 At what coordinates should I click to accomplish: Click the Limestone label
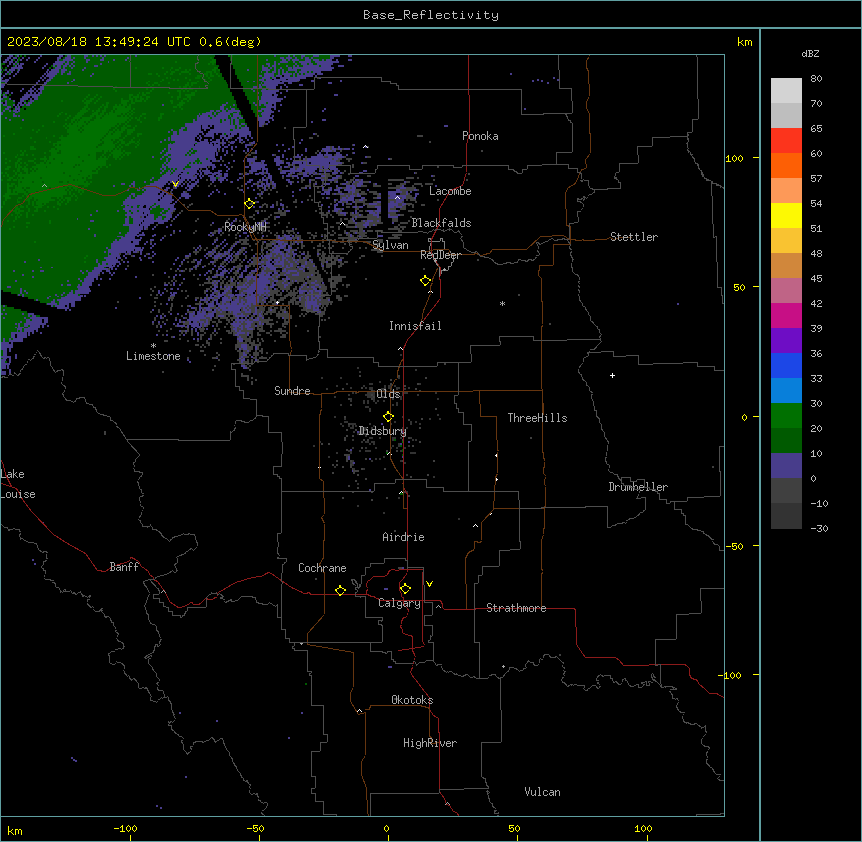153,356
